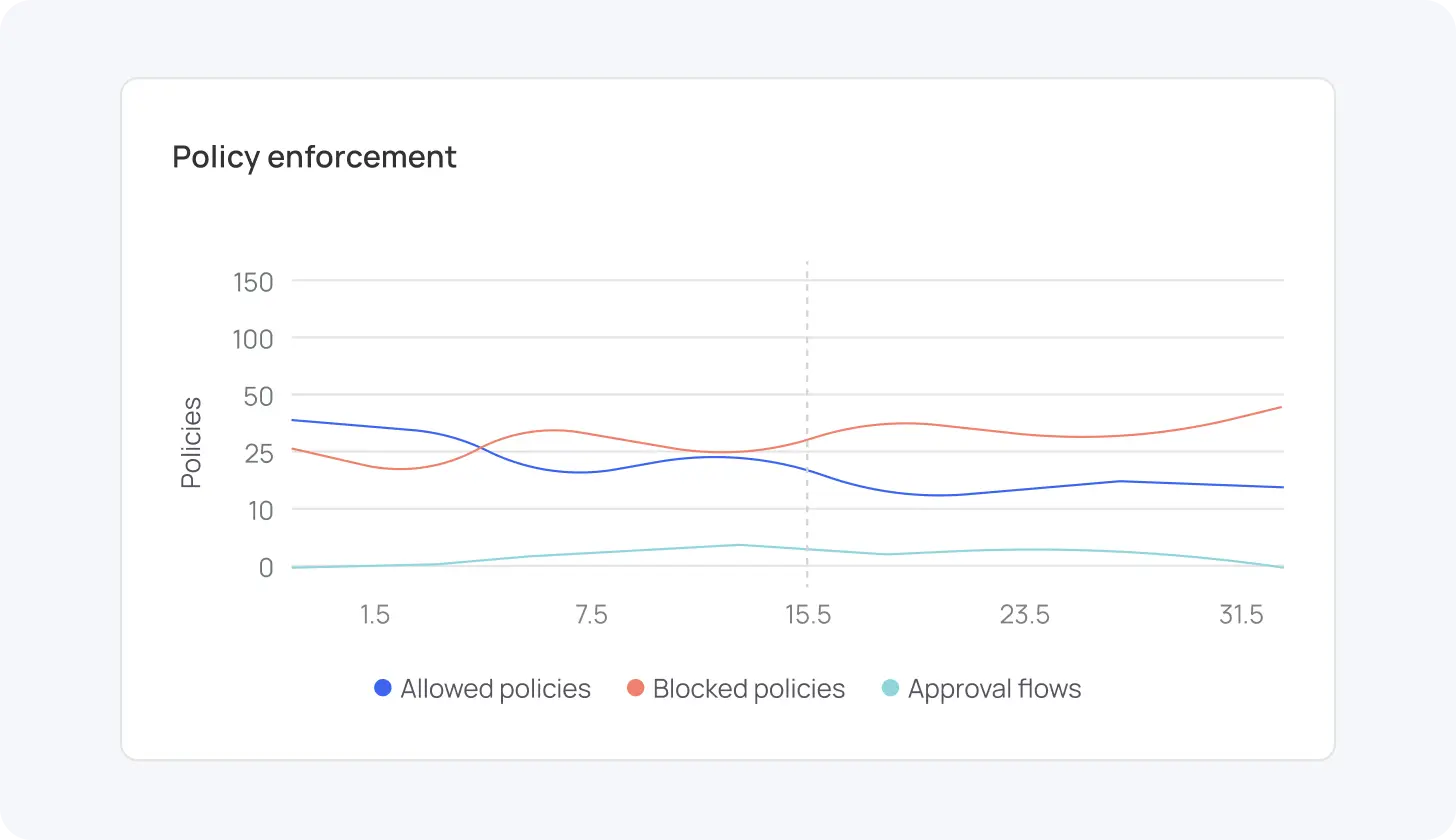The height and width of the screenshot is (840, 1456).
Task: Click the teal Approval flows legend dot
Action: click(890, 688)
